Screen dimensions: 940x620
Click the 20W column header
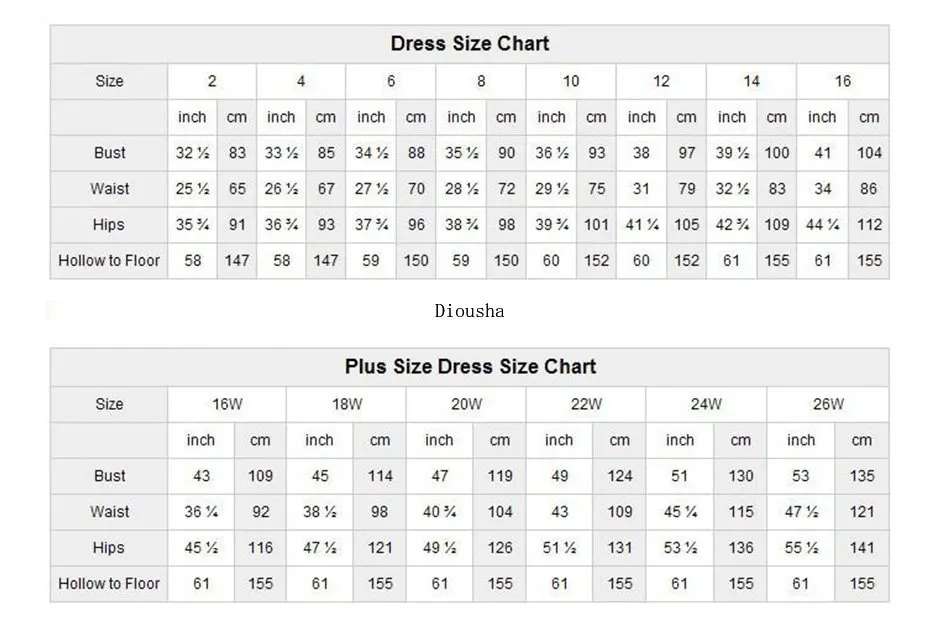click(x=466, y=404)
